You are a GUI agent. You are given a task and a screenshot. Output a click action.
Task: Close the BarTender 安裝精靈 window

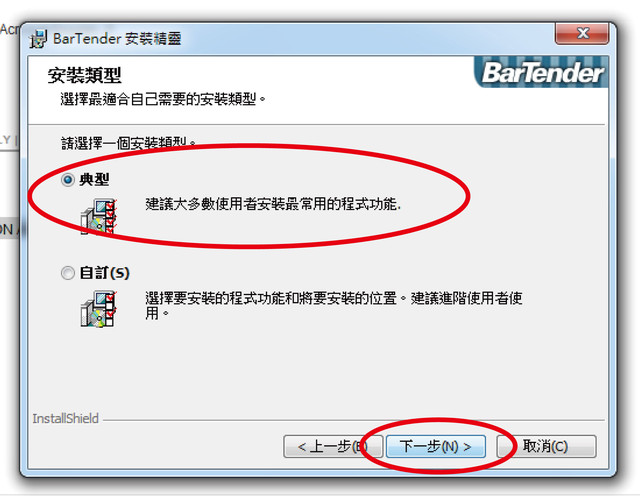582,33
